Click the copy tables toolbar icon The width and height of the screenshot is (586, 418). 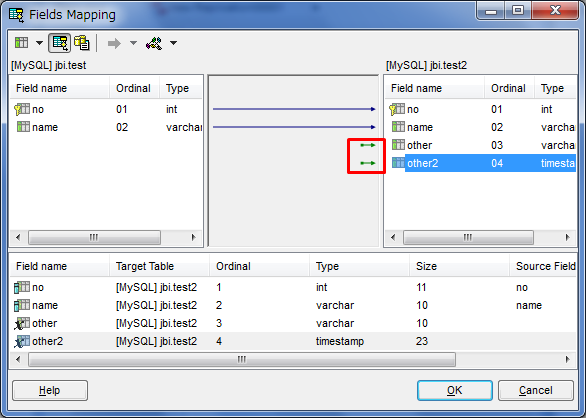point(81,43)
